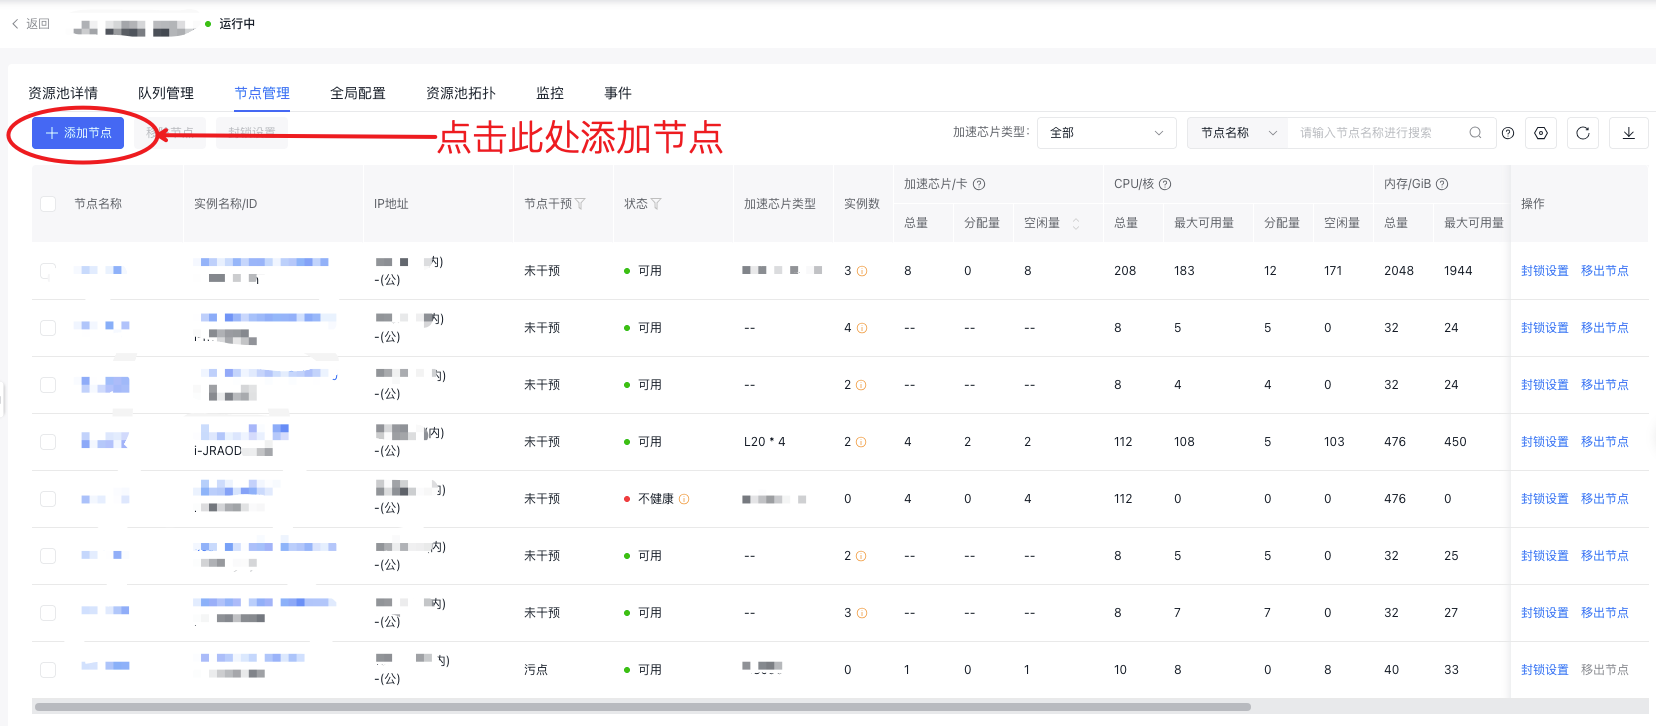Screen dimensions: 1656x726
Task: Open the 状态 column filter
Action: click(x=656, y=204)
